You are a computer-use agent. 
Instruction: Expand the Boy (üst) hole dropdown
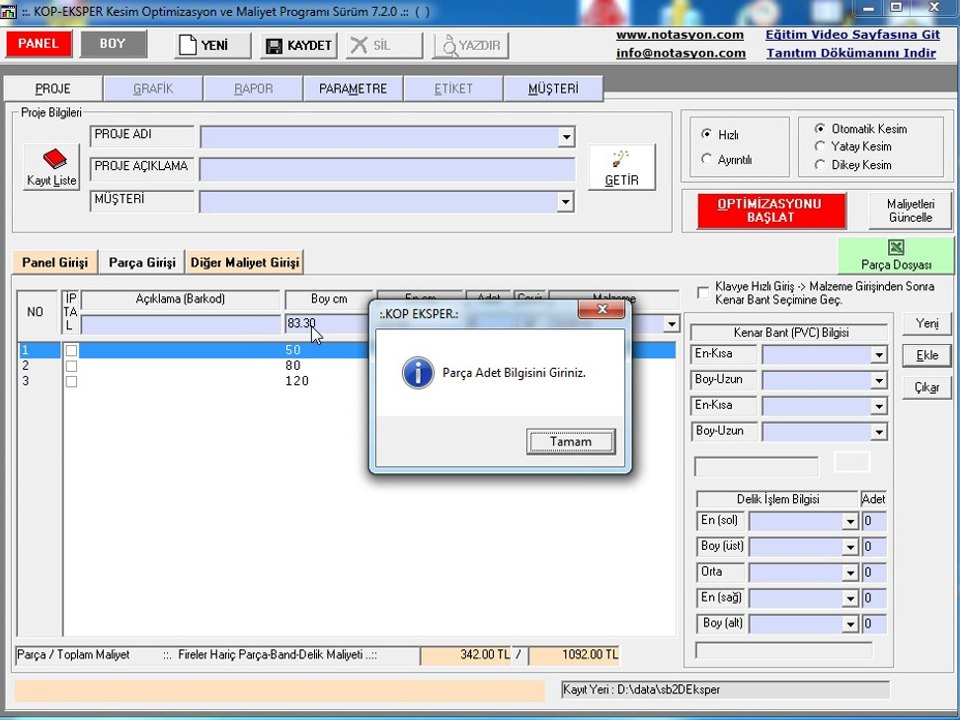point(850,547)
